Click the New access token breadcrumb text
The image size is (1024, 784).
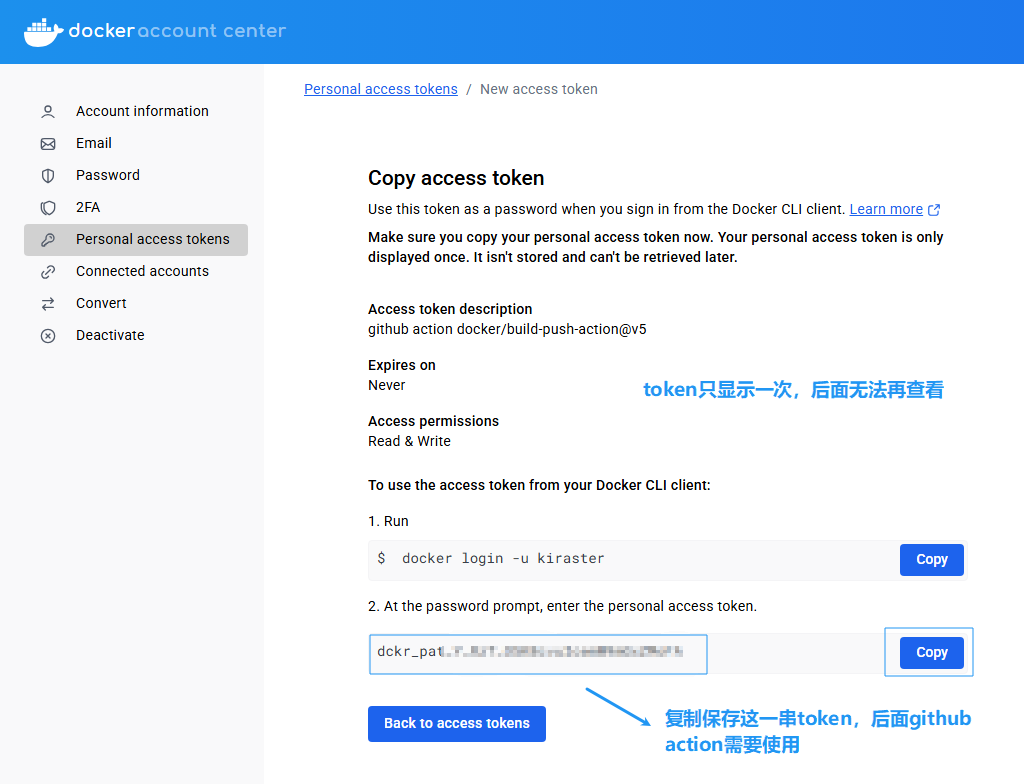[539, 89]
